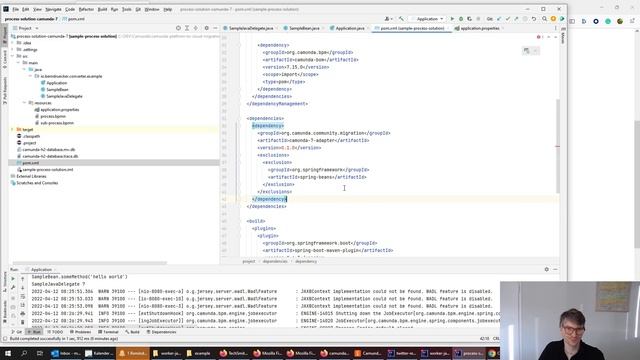The image size is (640, 360).
Task: Open the Dependencies tool window
Action: pos(161,332)
